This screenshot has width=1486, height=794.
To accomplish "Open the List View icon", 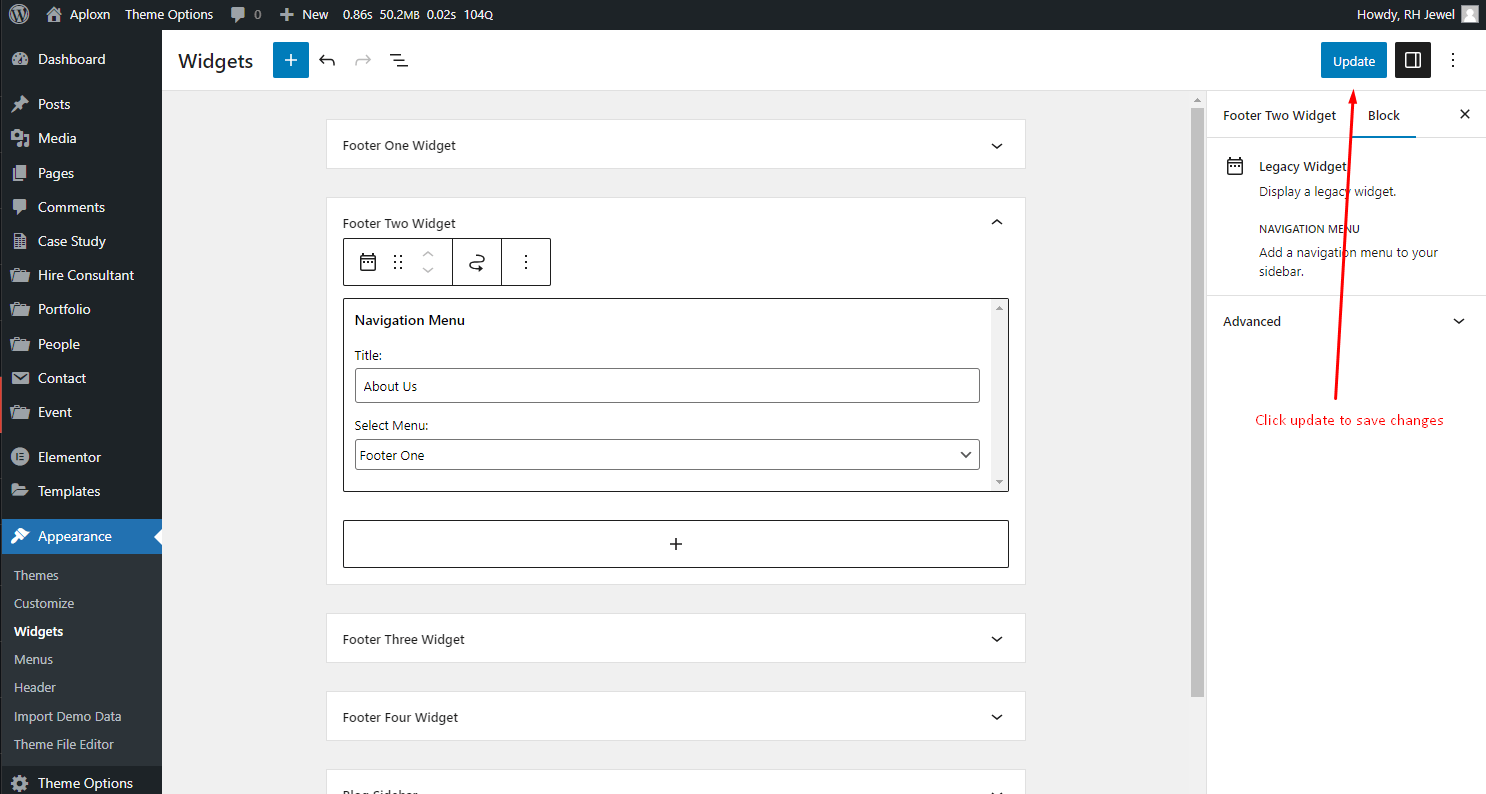I will [x=398, y=60].
